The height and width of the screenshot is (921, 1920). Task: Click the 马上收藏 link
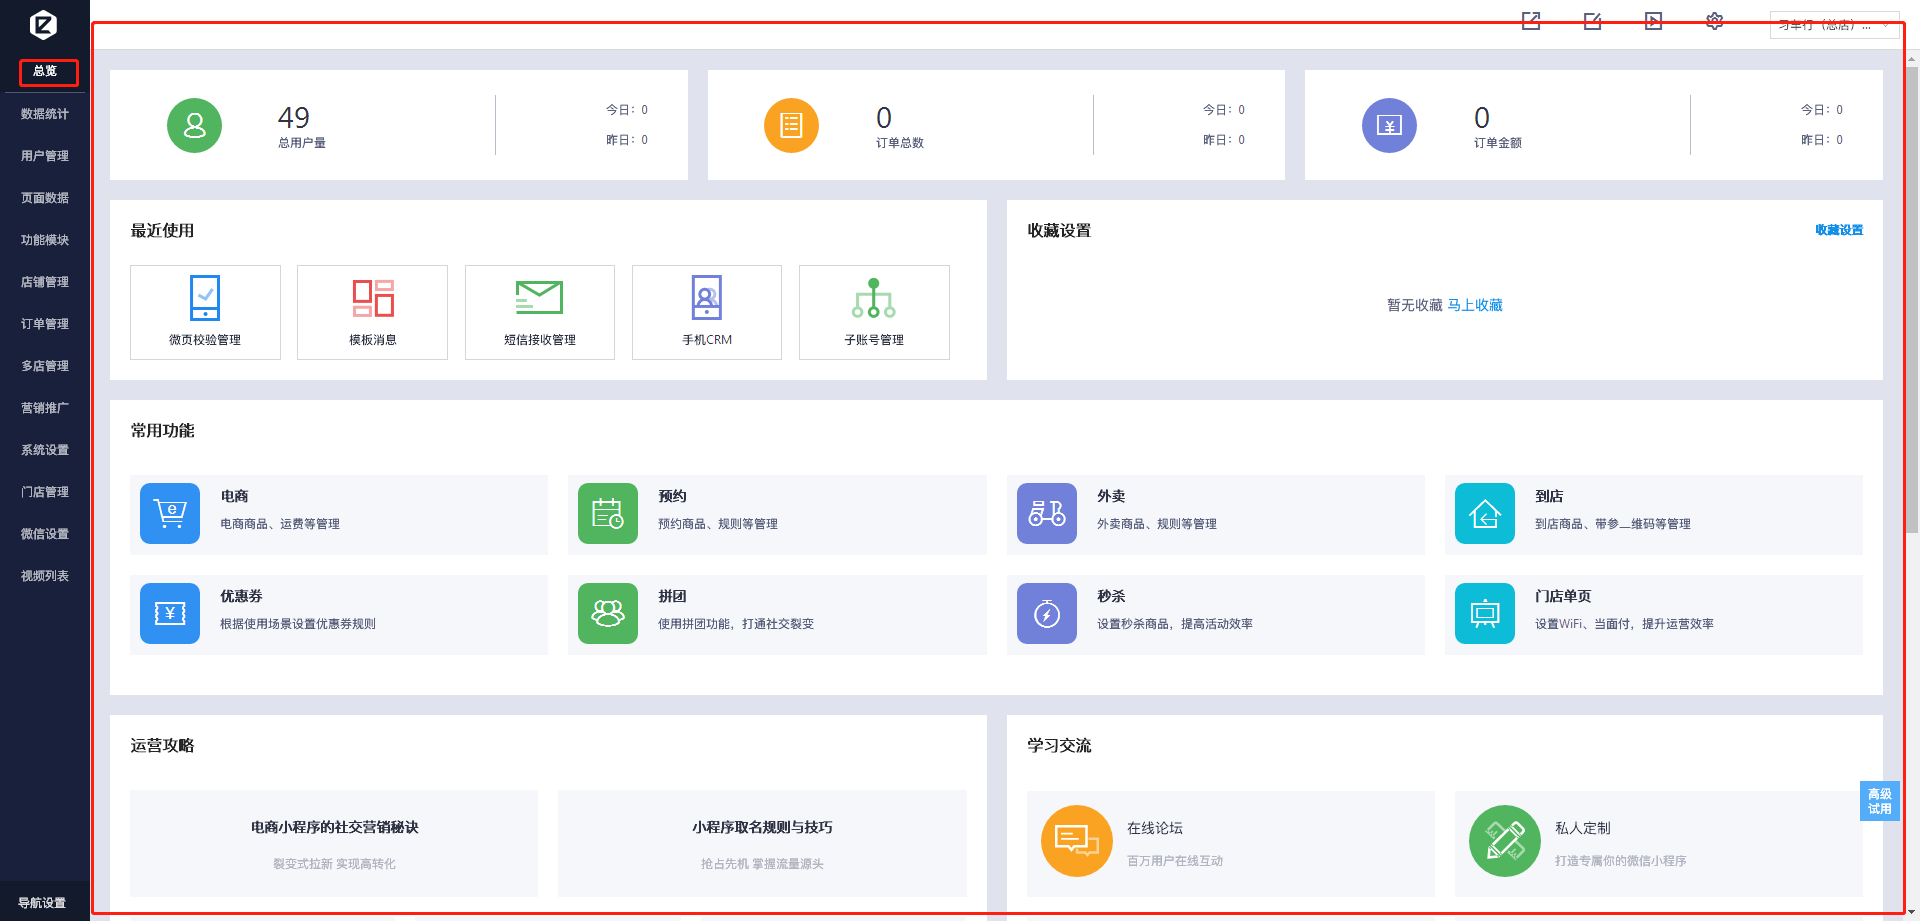tap(1474, 305)
